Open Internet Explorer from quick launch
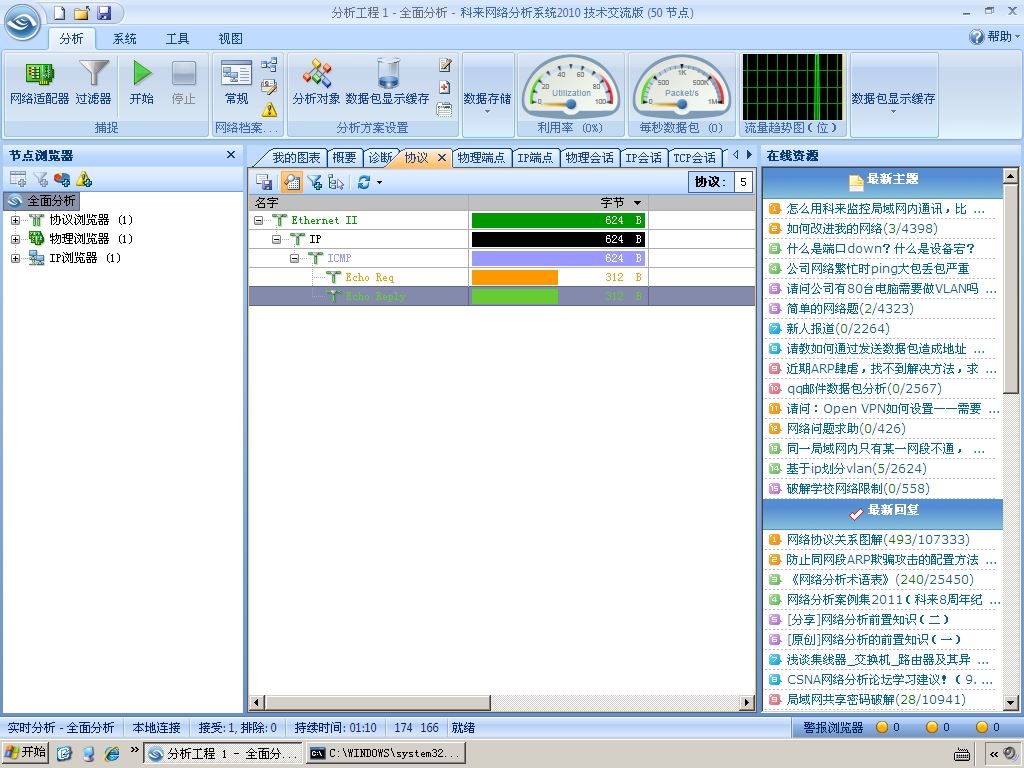 click(x=112, y=753)
